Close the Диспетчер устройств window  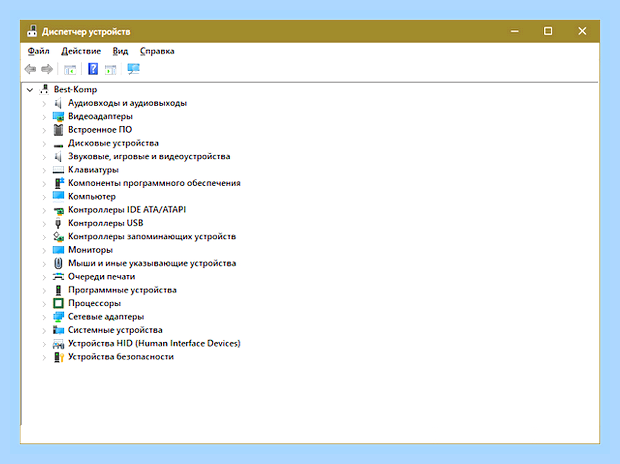coord(582,31)
